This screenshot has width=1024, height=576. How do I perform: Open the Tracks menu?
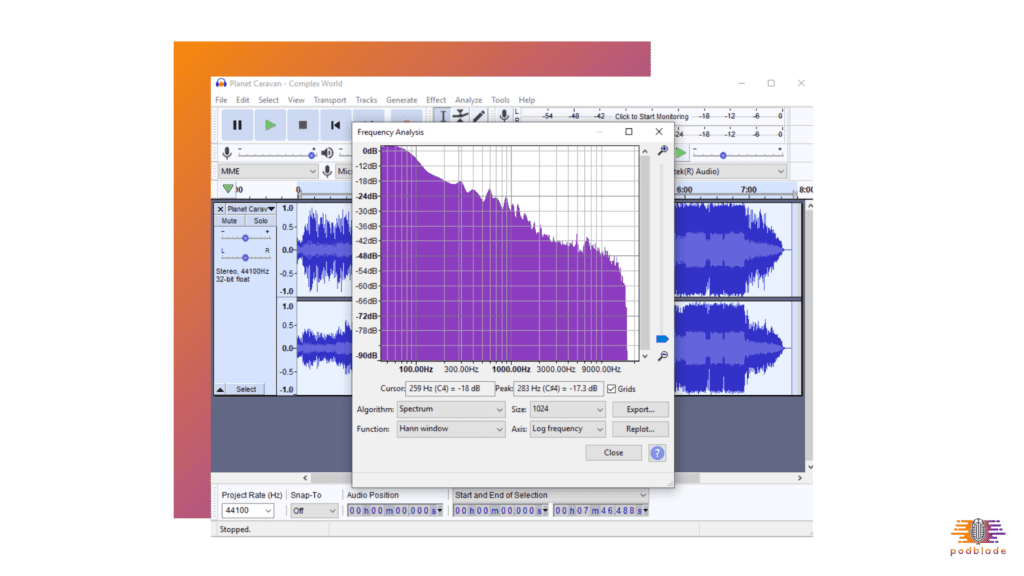pyautogui.click(x=366, y=100)
